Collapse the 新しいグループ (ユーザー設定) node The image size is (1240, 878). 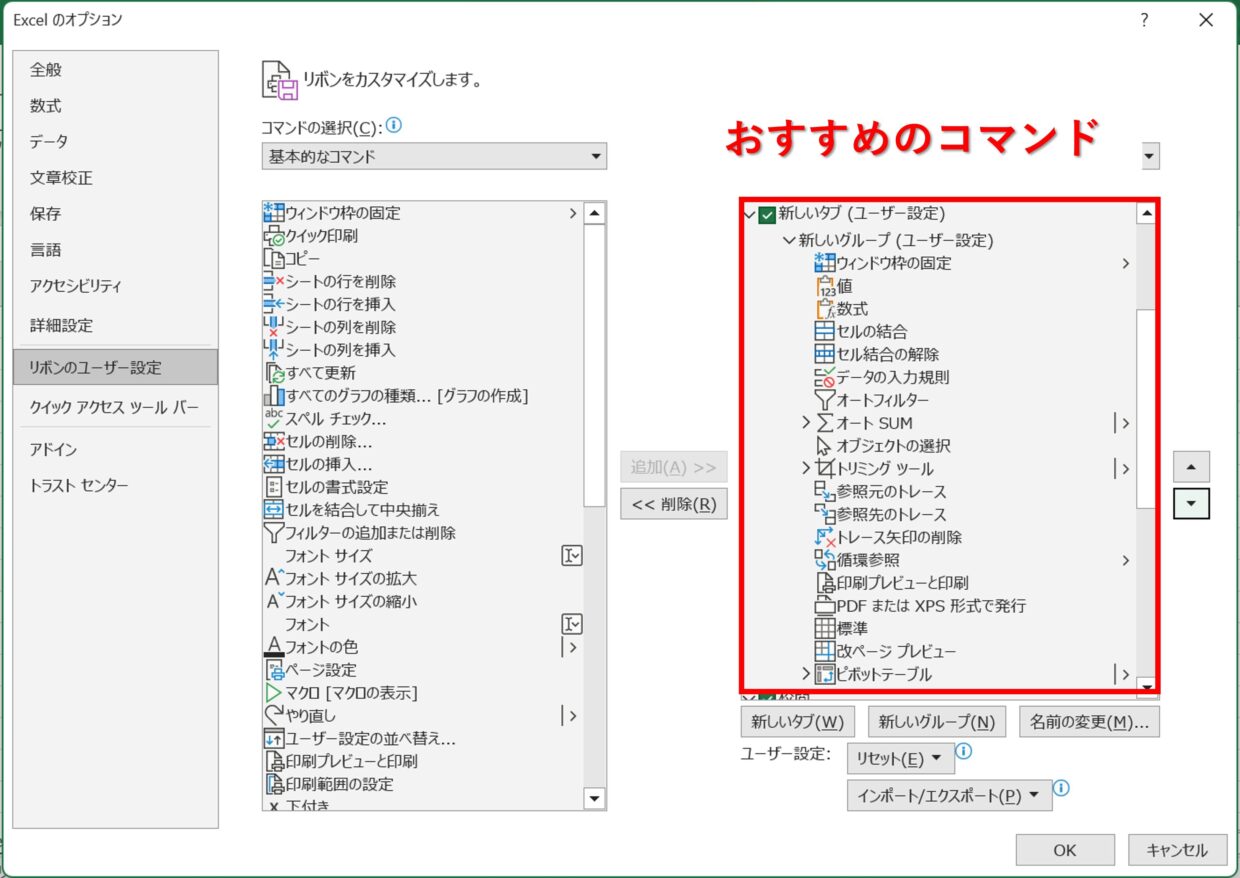(x=789, y=241)
